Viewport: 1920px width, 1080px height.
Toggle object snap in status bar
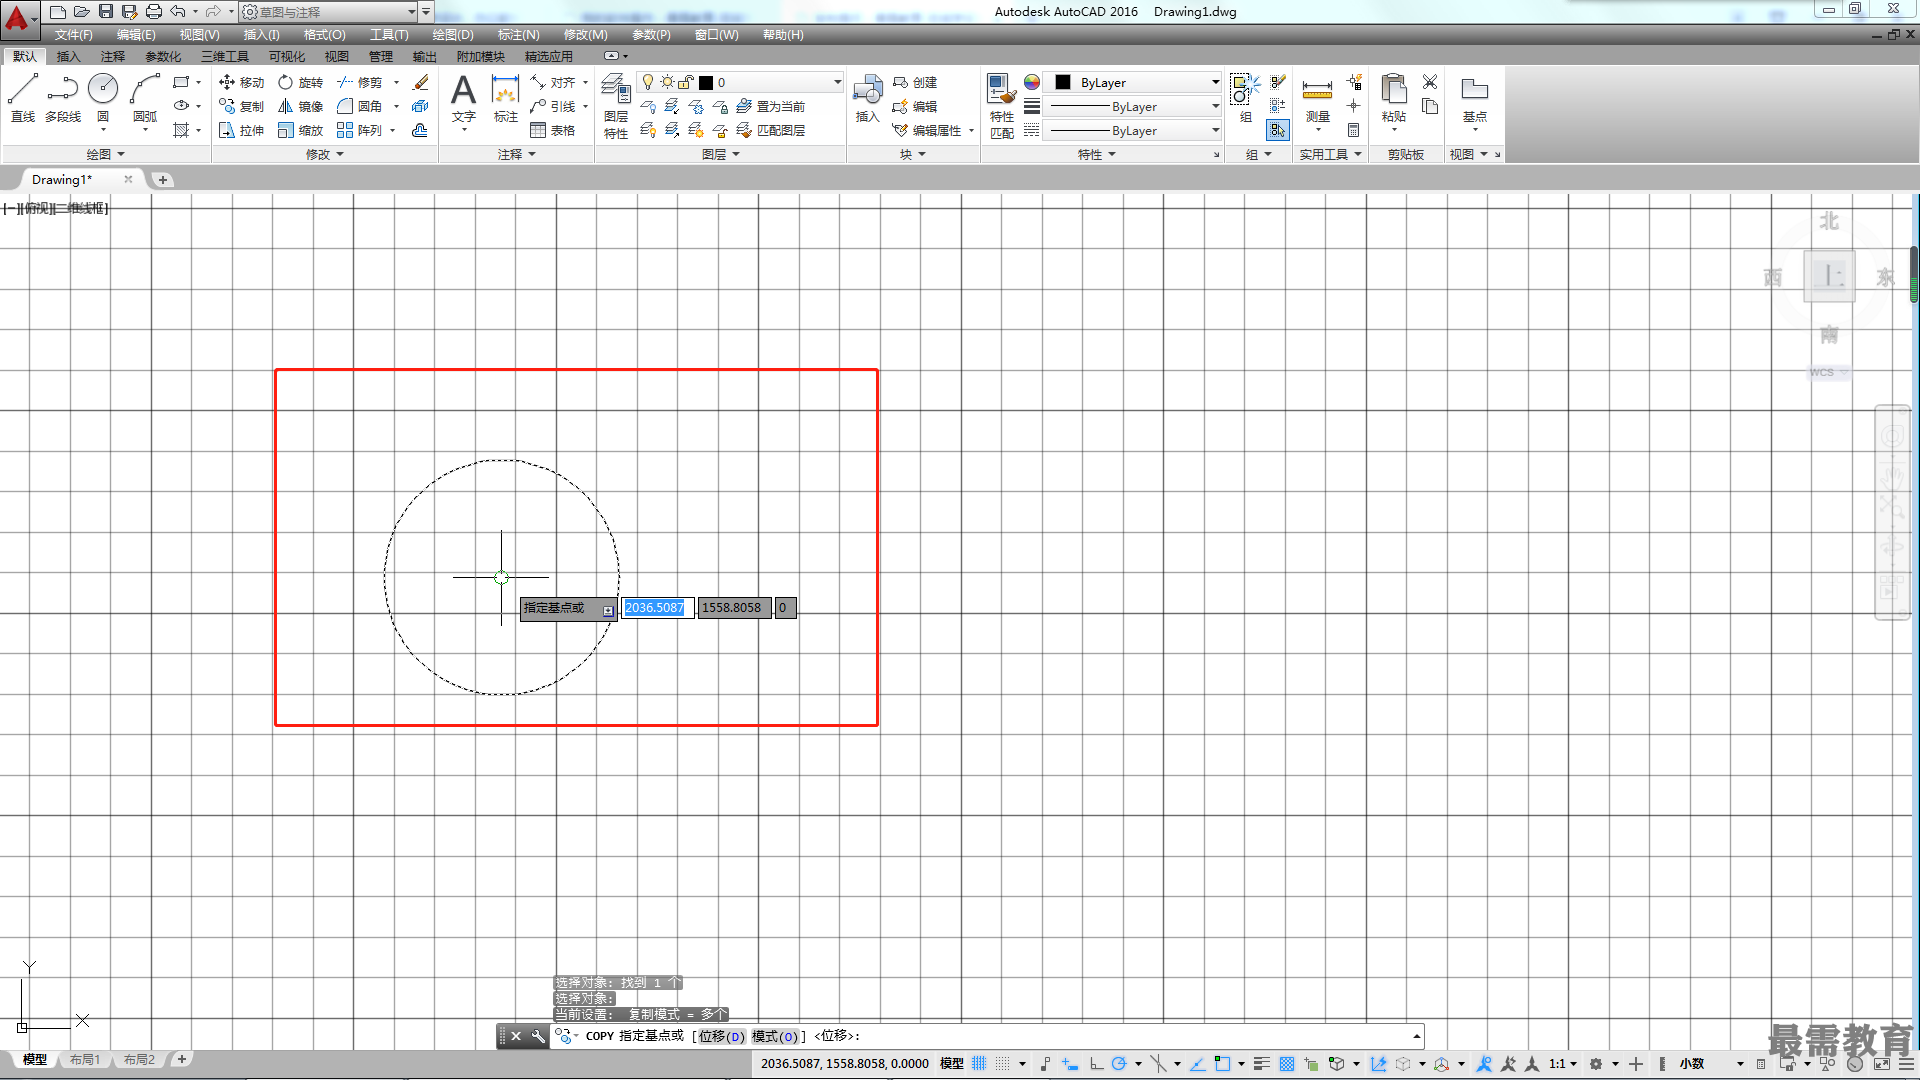pyautogui.click(x=1222, y=1064)
